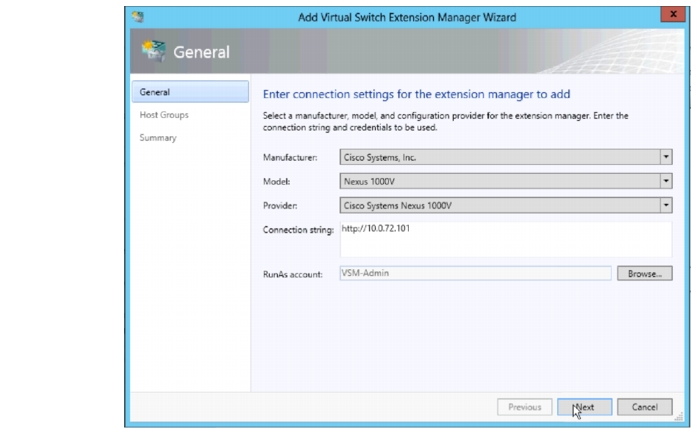Cancel the wizard

(645, 407)
